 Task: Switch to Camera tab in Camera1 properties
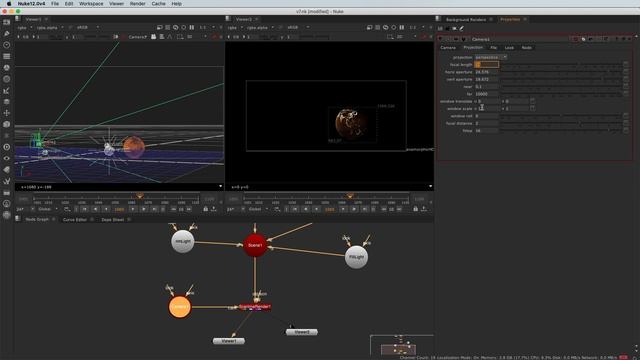[448, 48]
